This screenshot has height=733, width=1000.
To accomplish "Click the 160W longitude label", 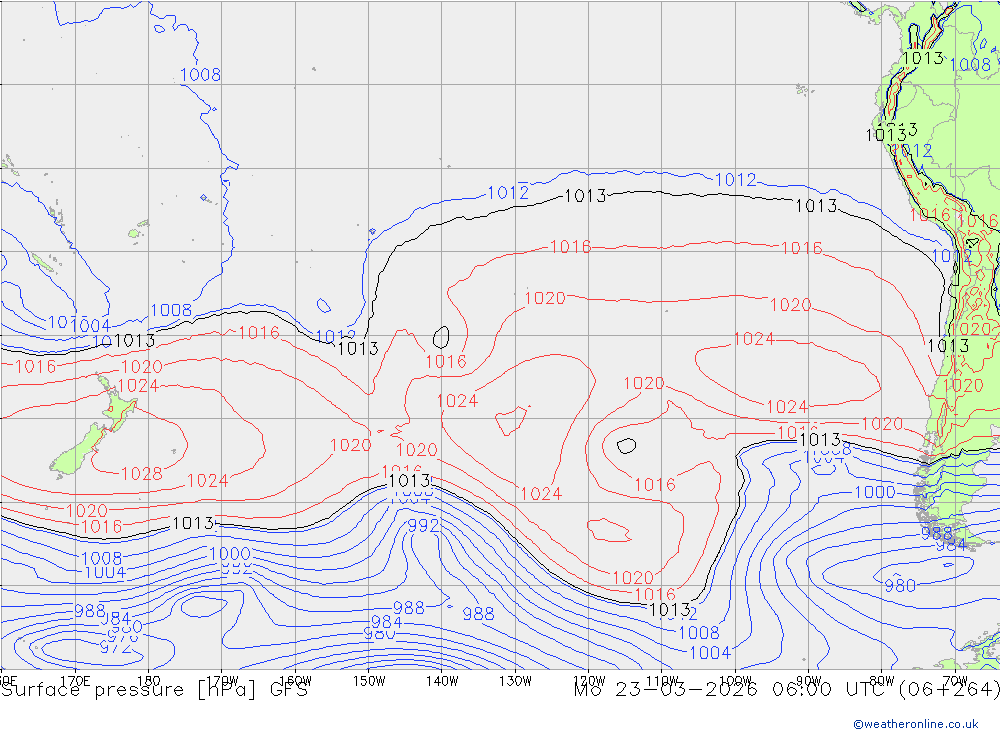I will point(295,681).
